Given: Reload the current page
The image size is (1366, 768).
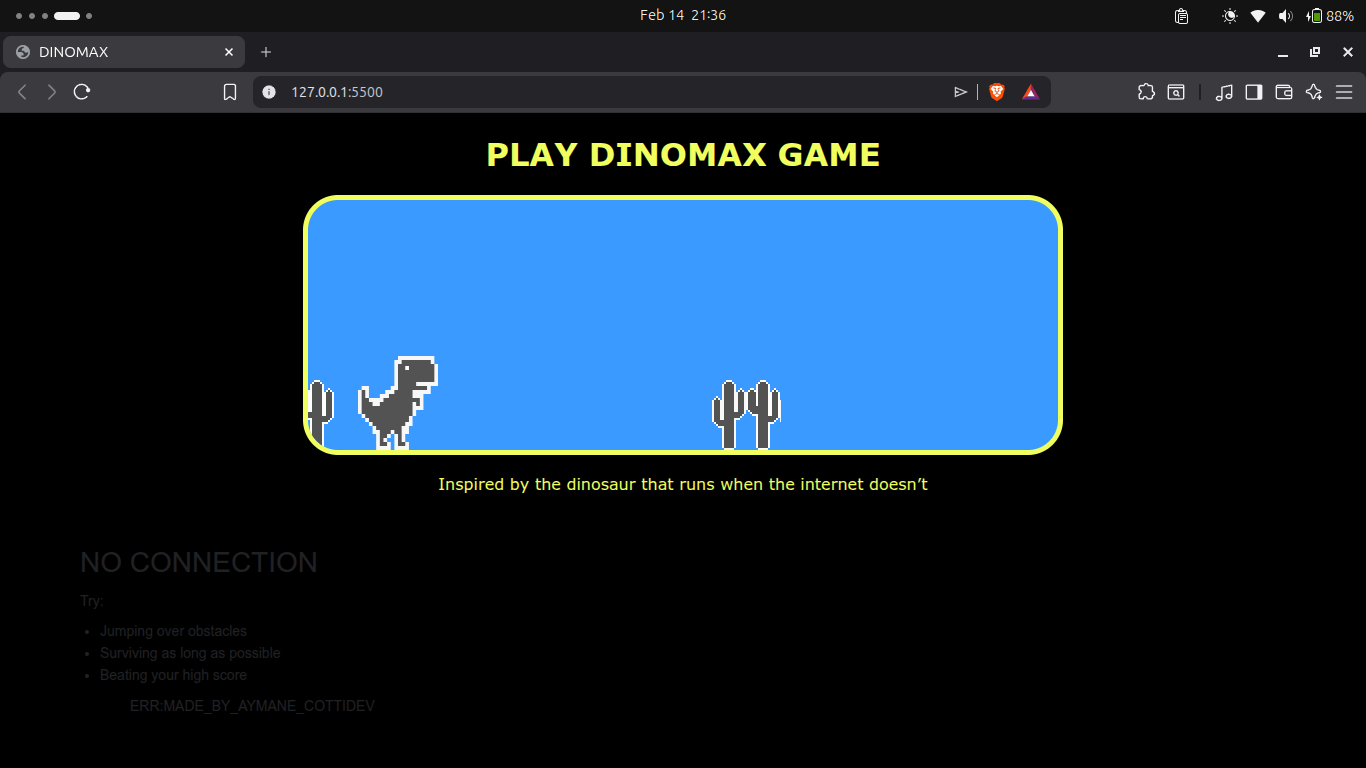Looking at the screenshot, I should tap(82, 92).
